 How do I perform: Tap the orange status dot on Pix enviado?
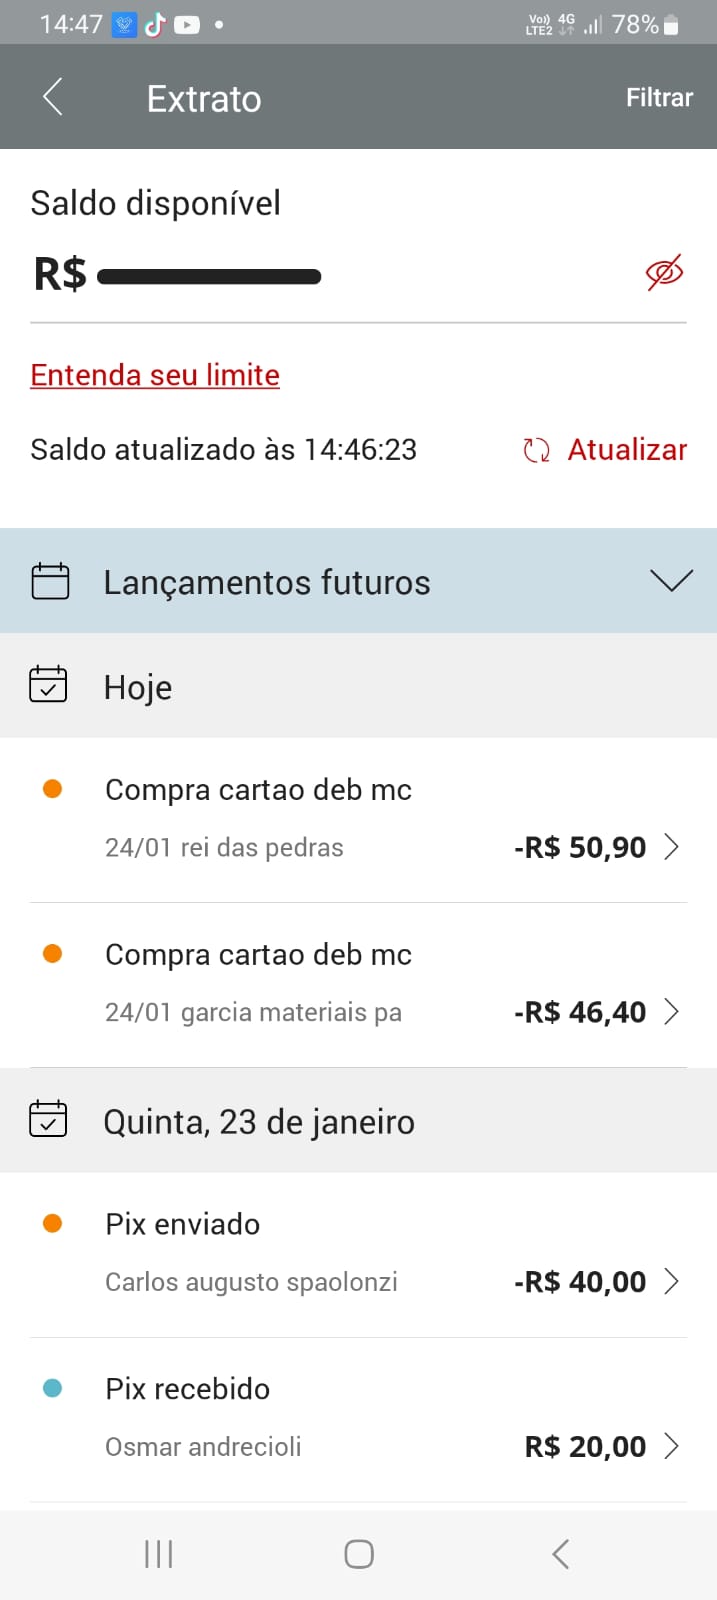tap(52, 1222)
